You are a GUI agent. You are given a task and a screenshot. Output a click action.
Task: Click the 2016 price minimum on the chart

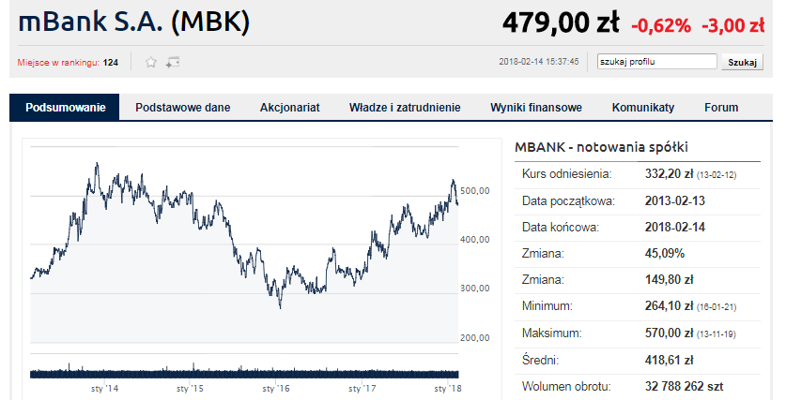click(x=280, y=307)
